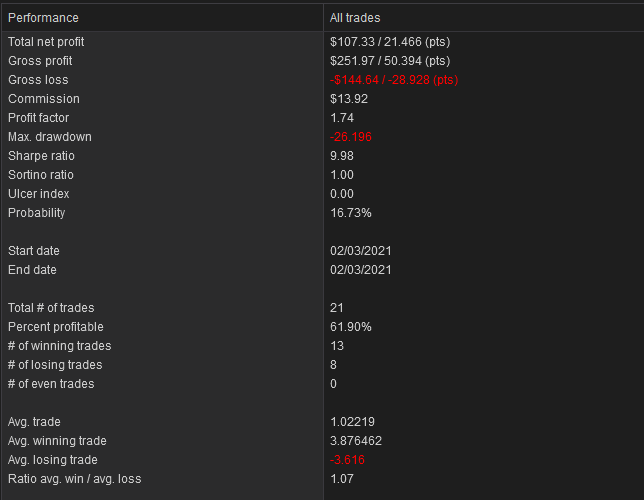Click the Ulcer index row
Screen dimensions: 644x500
pyautogui.click(x=323, y=194)
